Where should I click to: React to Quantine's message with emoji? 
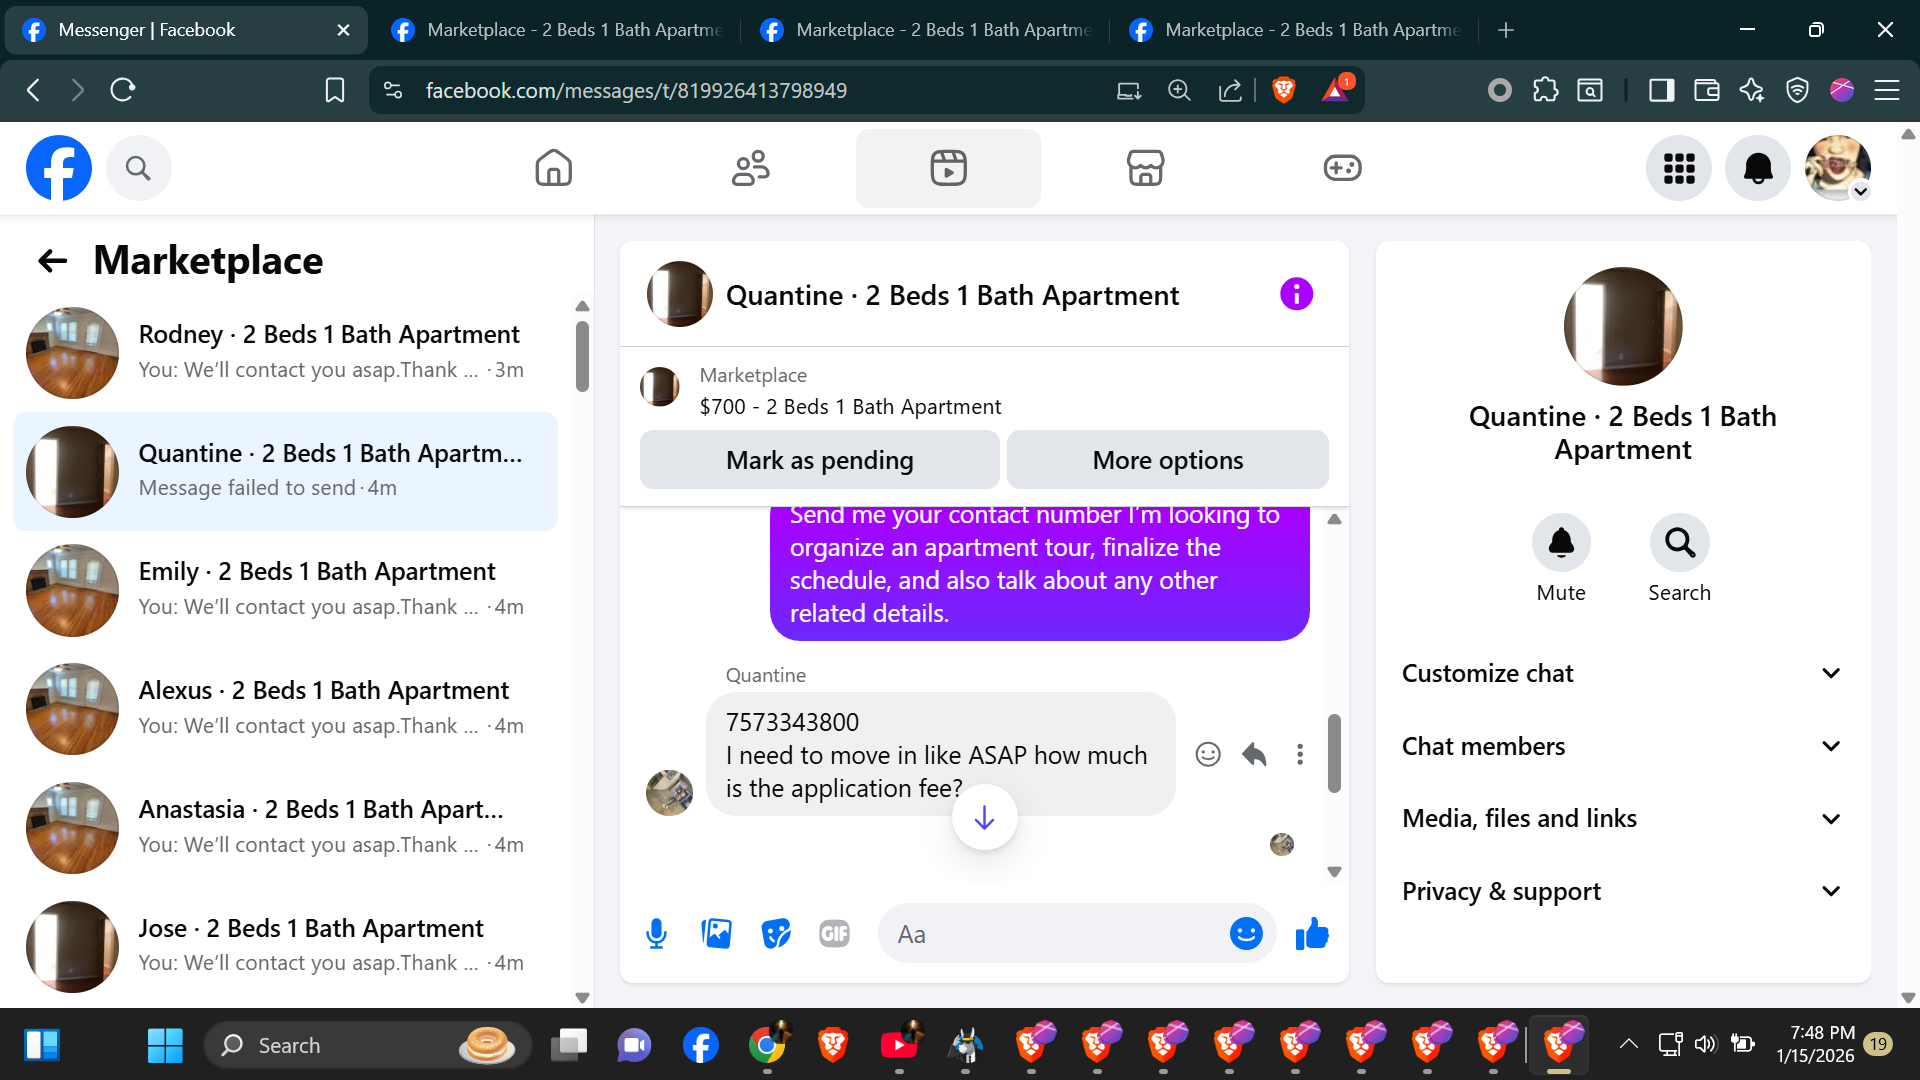(x=1208, y=754)
